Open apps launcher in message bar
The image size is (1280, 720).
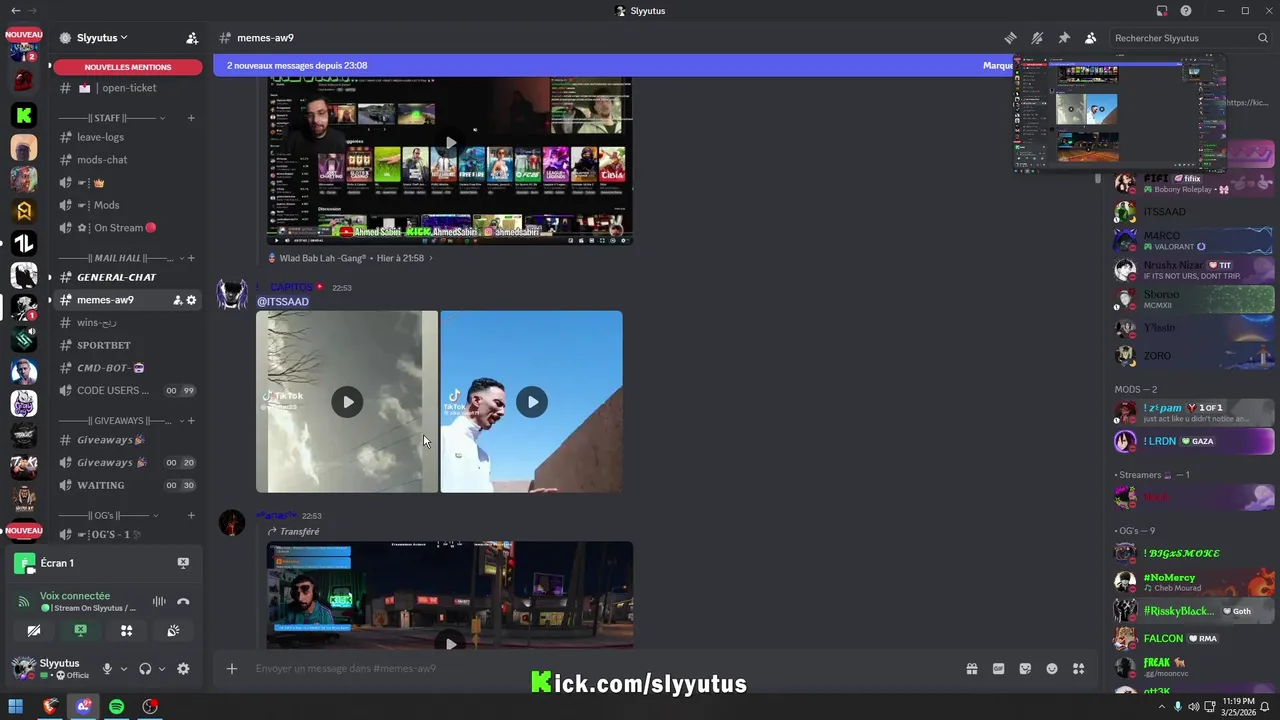1078,669
